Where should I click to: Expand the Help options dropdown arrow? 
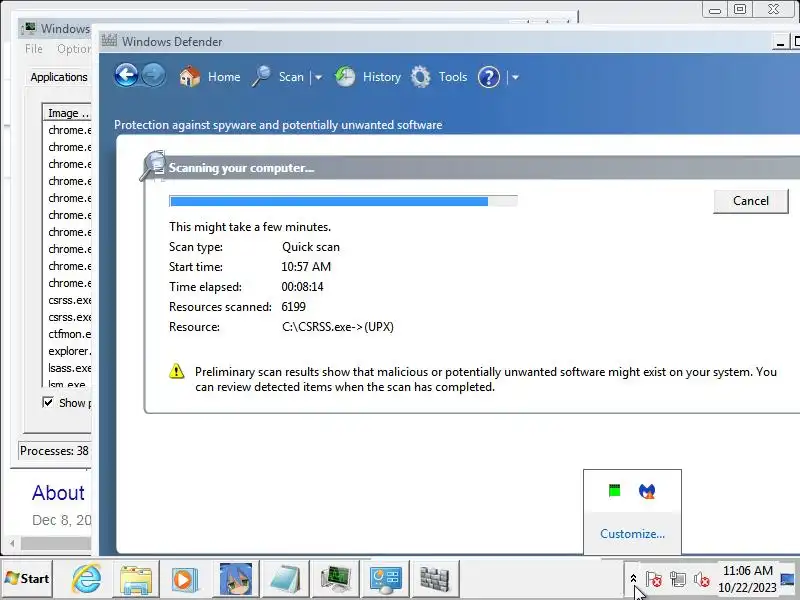click(x=515, y=78)
